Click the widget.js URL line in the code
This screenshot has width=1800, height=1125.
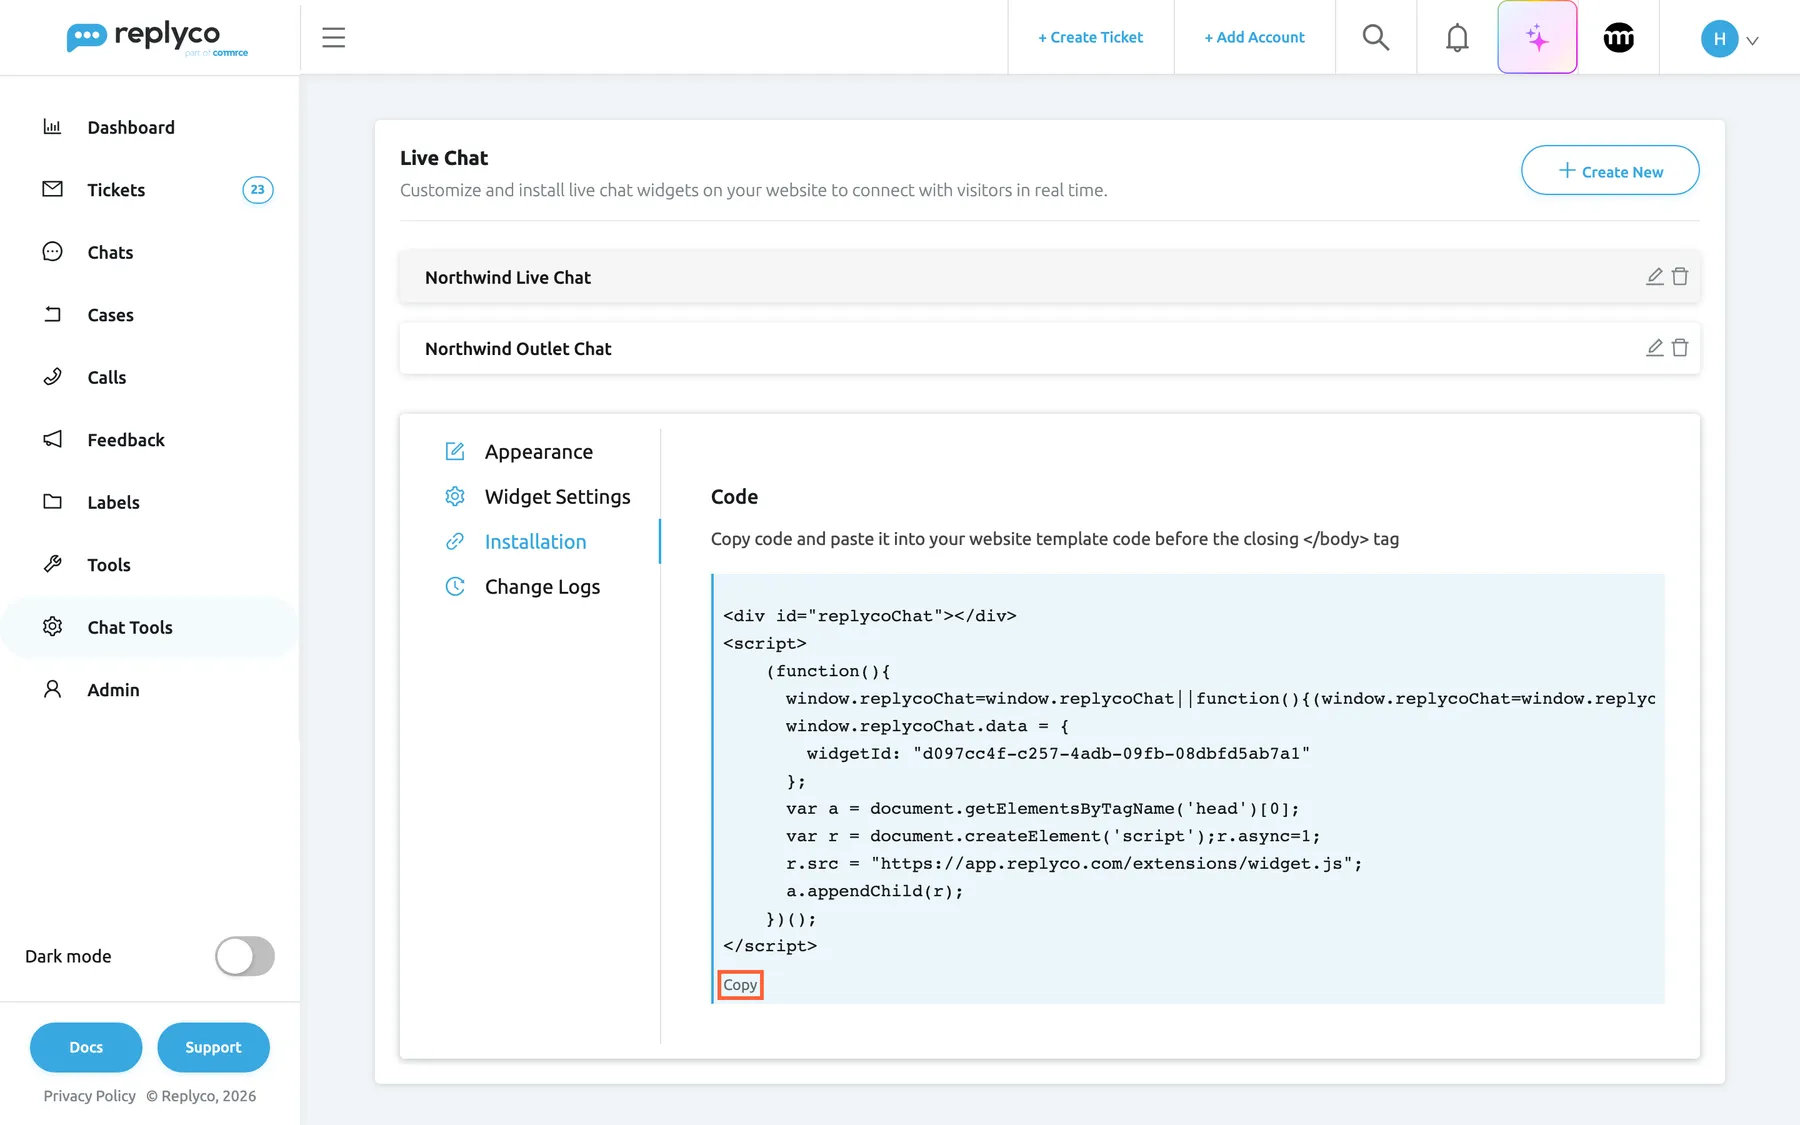point(1074,864)
